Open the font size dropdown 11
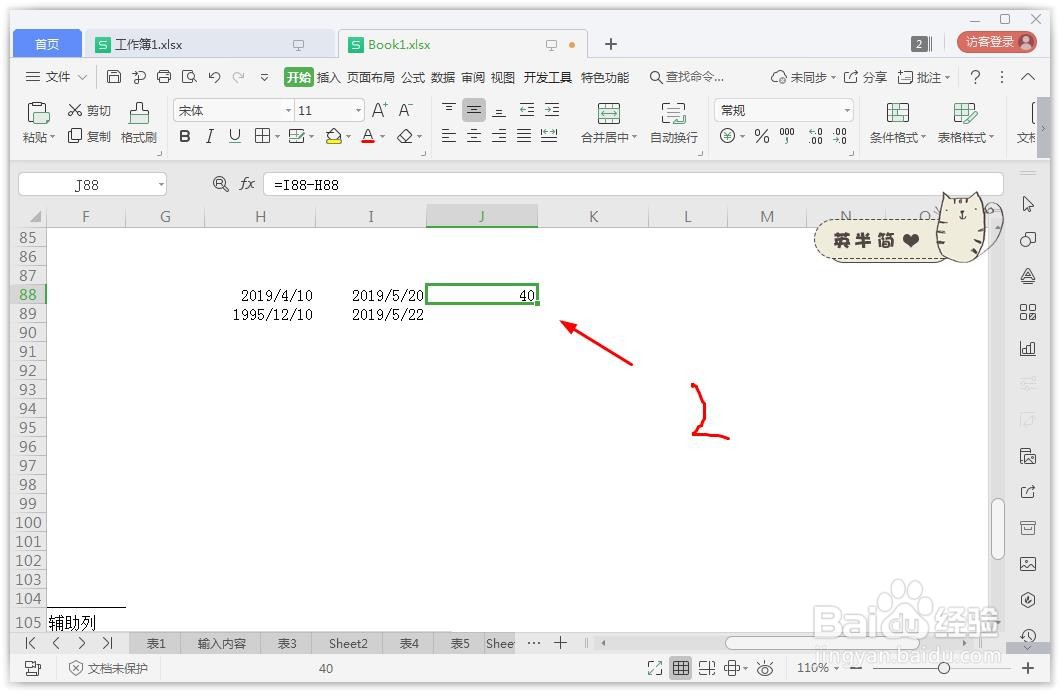 358,110
